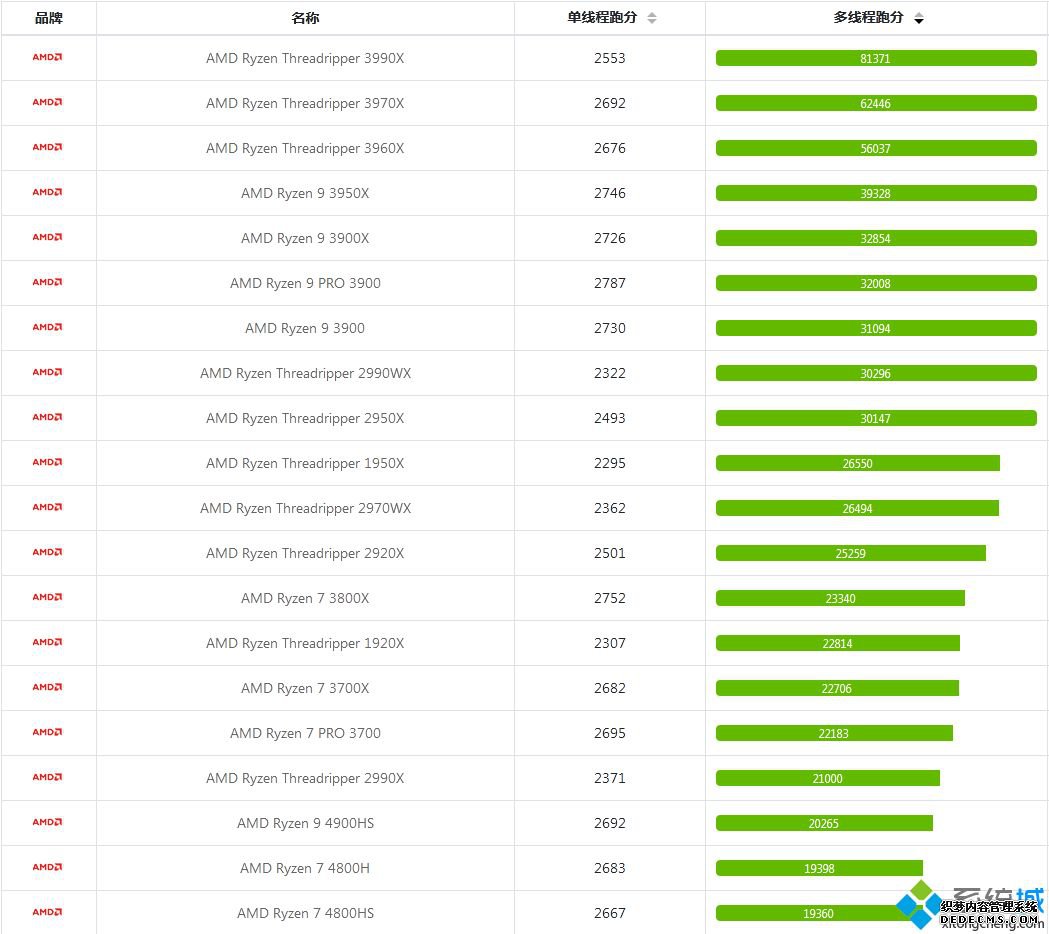Sort by multi-thread score using arrow icon
Screen dimensions: 1049x934
[919, 18]
